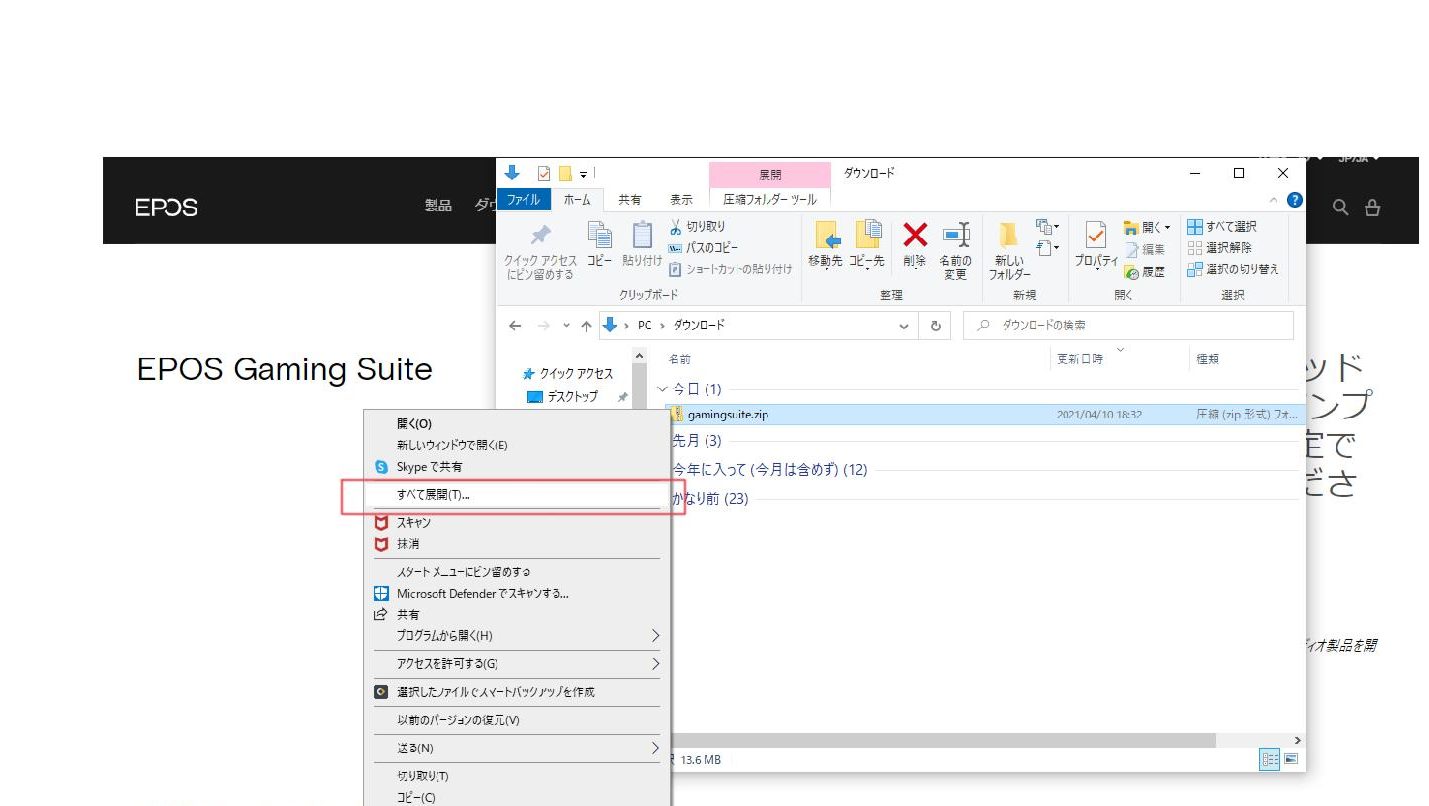Image resolution: width=1429 pixels, height=806 pixels.
Task: Click the blue Help question mark icon
Action: tap(1295, 199)
